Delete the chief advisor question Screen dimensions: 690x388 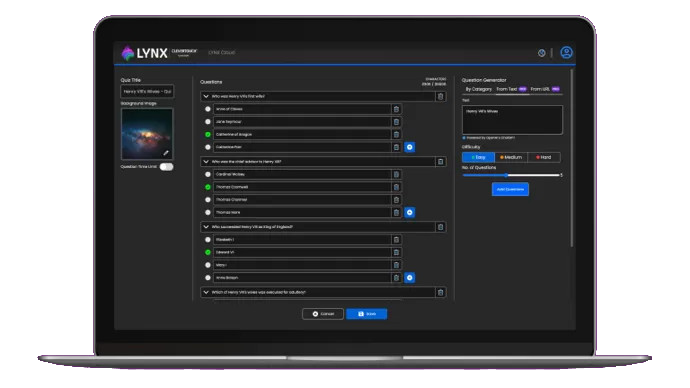(x=440, y=162)
